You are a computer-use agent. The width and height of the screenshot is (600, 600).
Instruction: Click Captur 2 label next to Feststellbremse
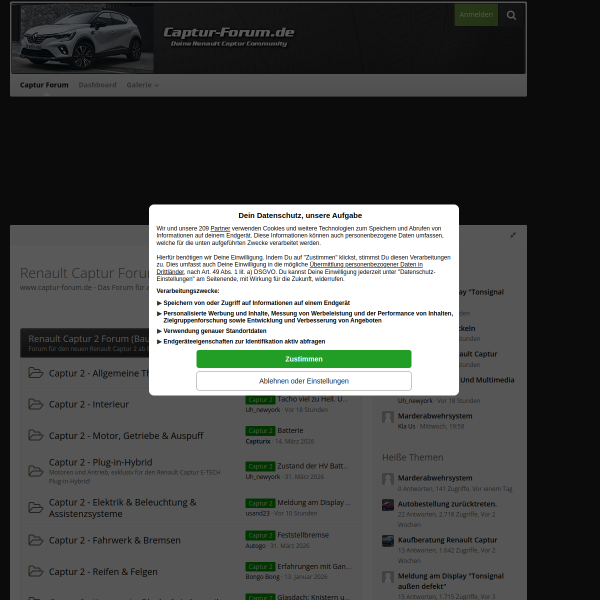pos(260,535)
